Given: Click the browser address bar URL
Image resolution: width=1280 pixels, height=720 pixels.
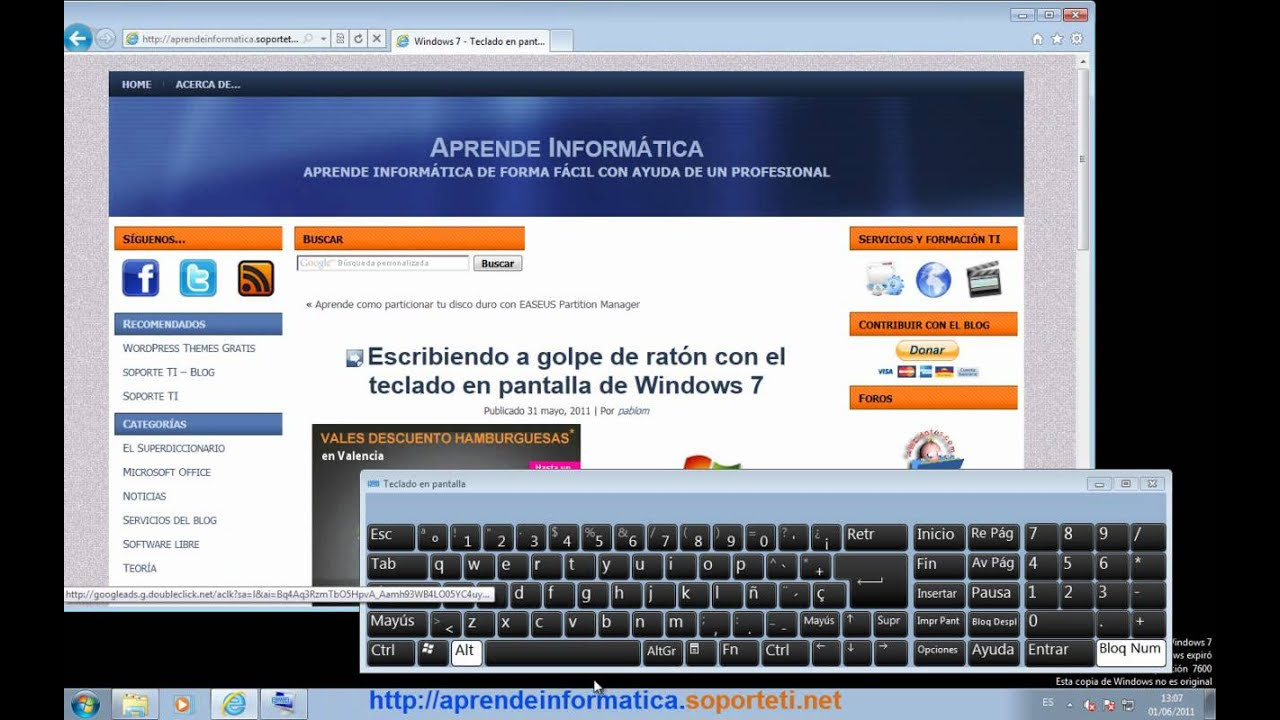Looking at the screenshot, I should pyautogui.click(x=220, y=39).
